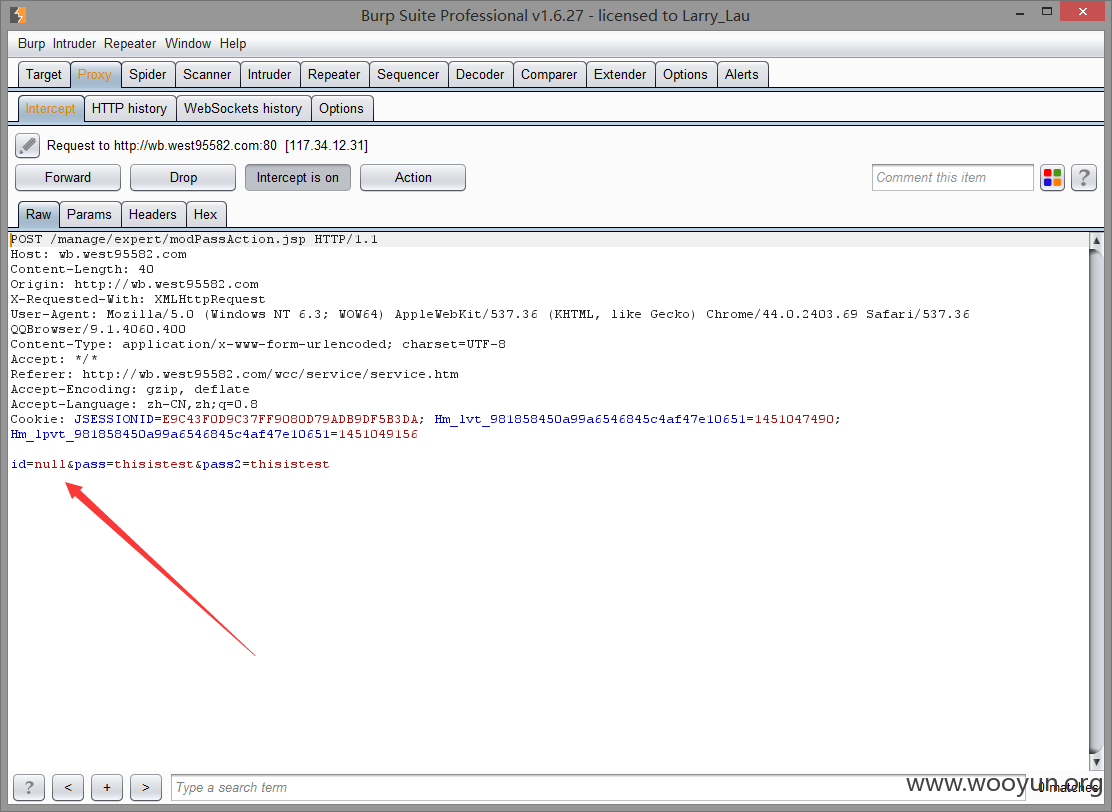
Task: Click the JSESSIONID cookie value
Action: tap(290, 419)
